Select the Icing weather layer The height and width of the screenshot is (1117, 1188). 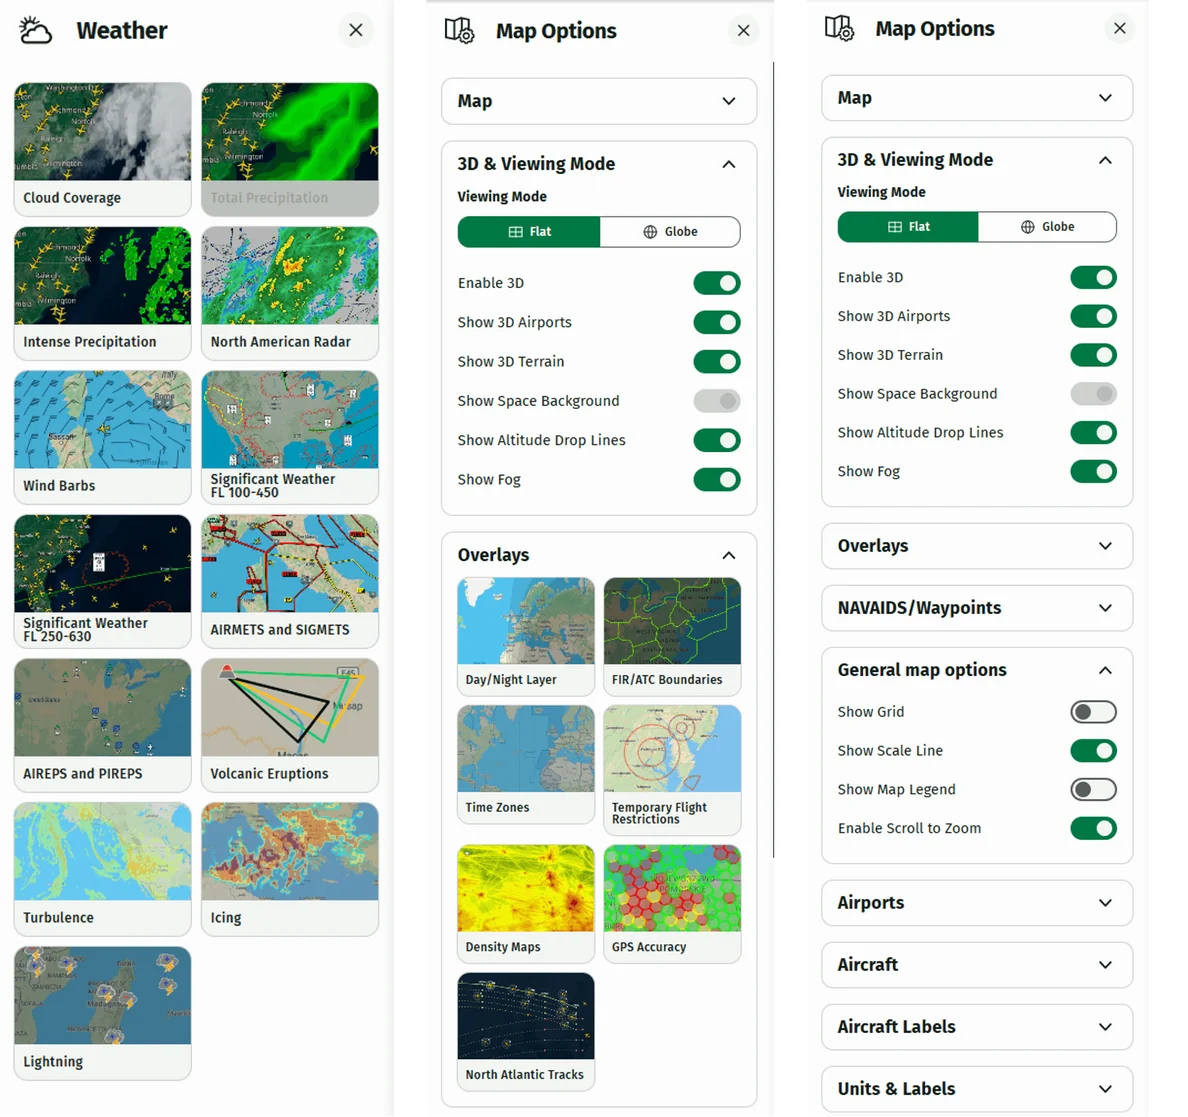click(289, 869)
